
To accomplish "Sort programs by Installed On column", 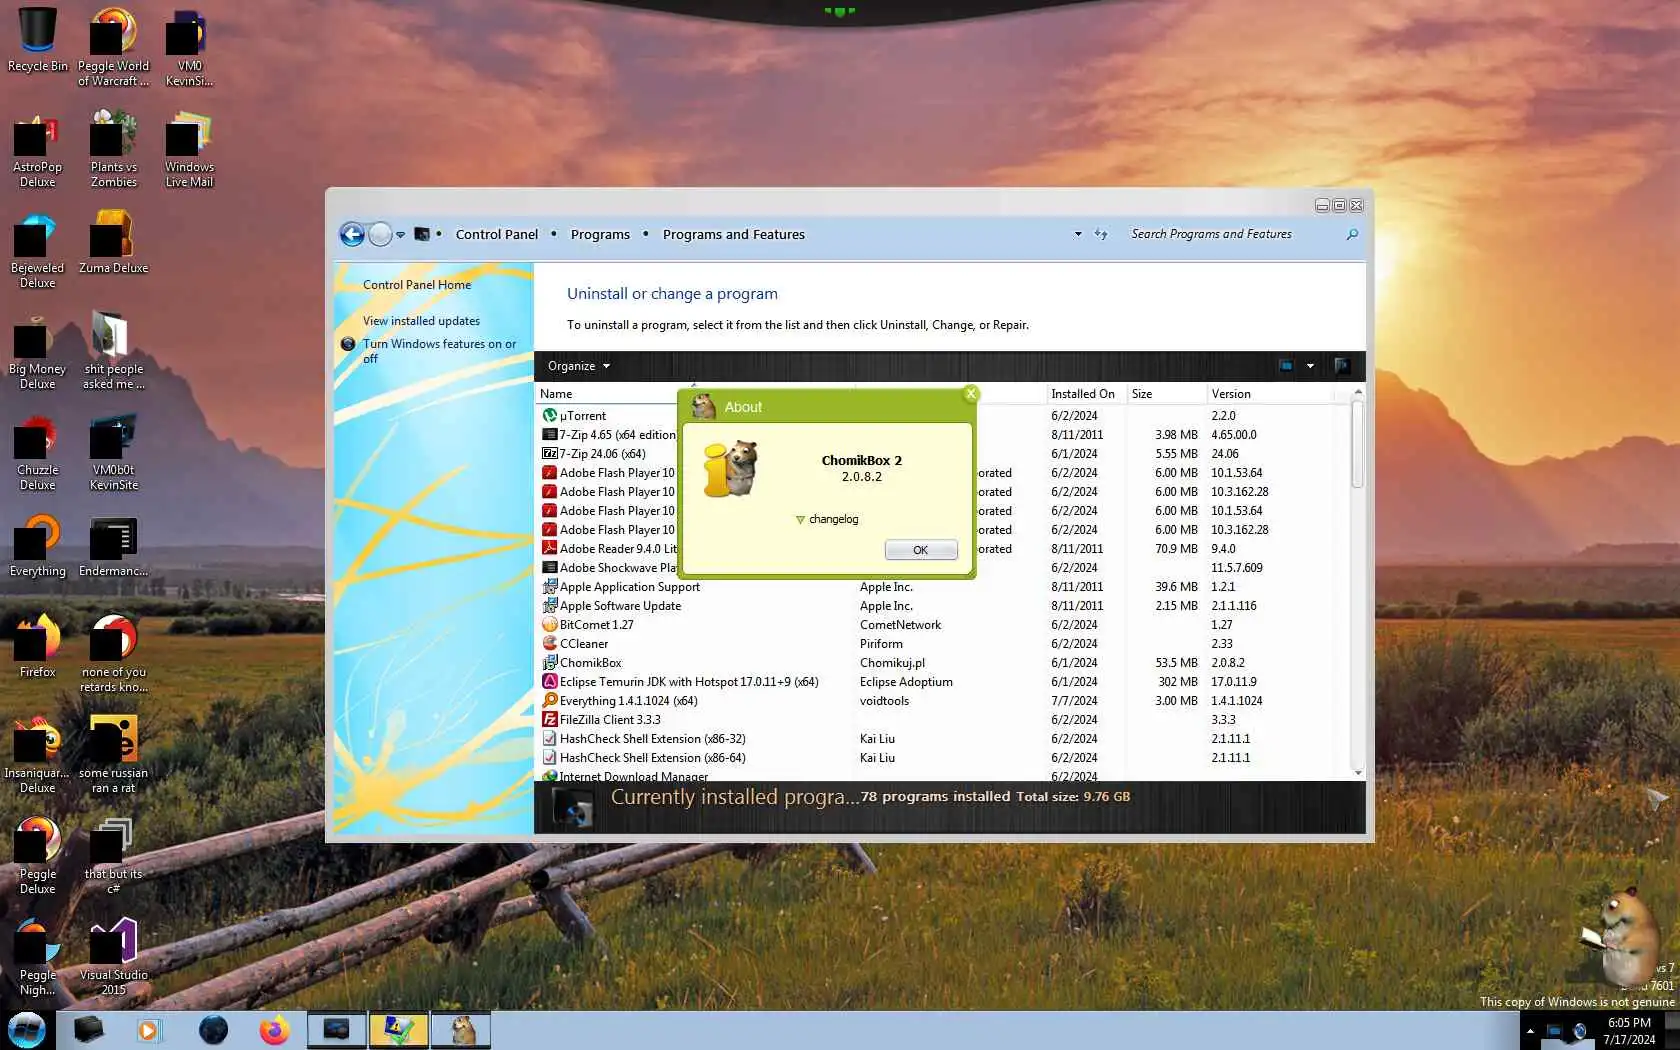I will 1087,394.
